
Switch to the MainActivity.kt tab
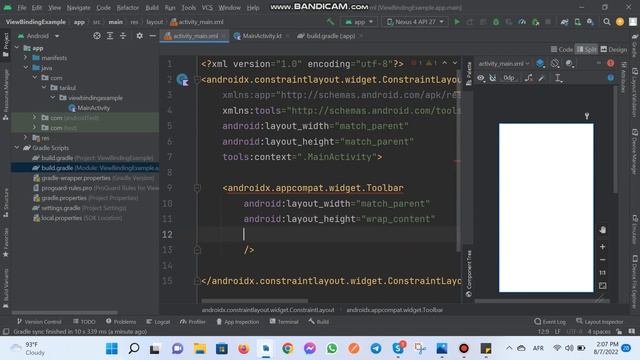[x=262, y=36]
